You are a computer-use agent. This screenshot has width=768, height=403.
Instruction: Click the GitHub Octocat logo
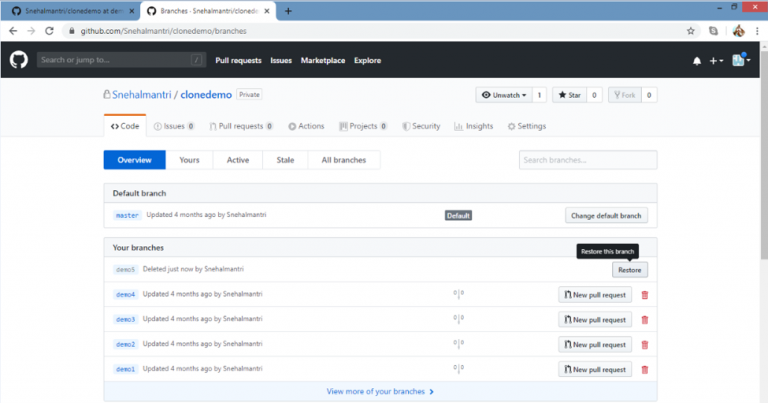[18, 60]
